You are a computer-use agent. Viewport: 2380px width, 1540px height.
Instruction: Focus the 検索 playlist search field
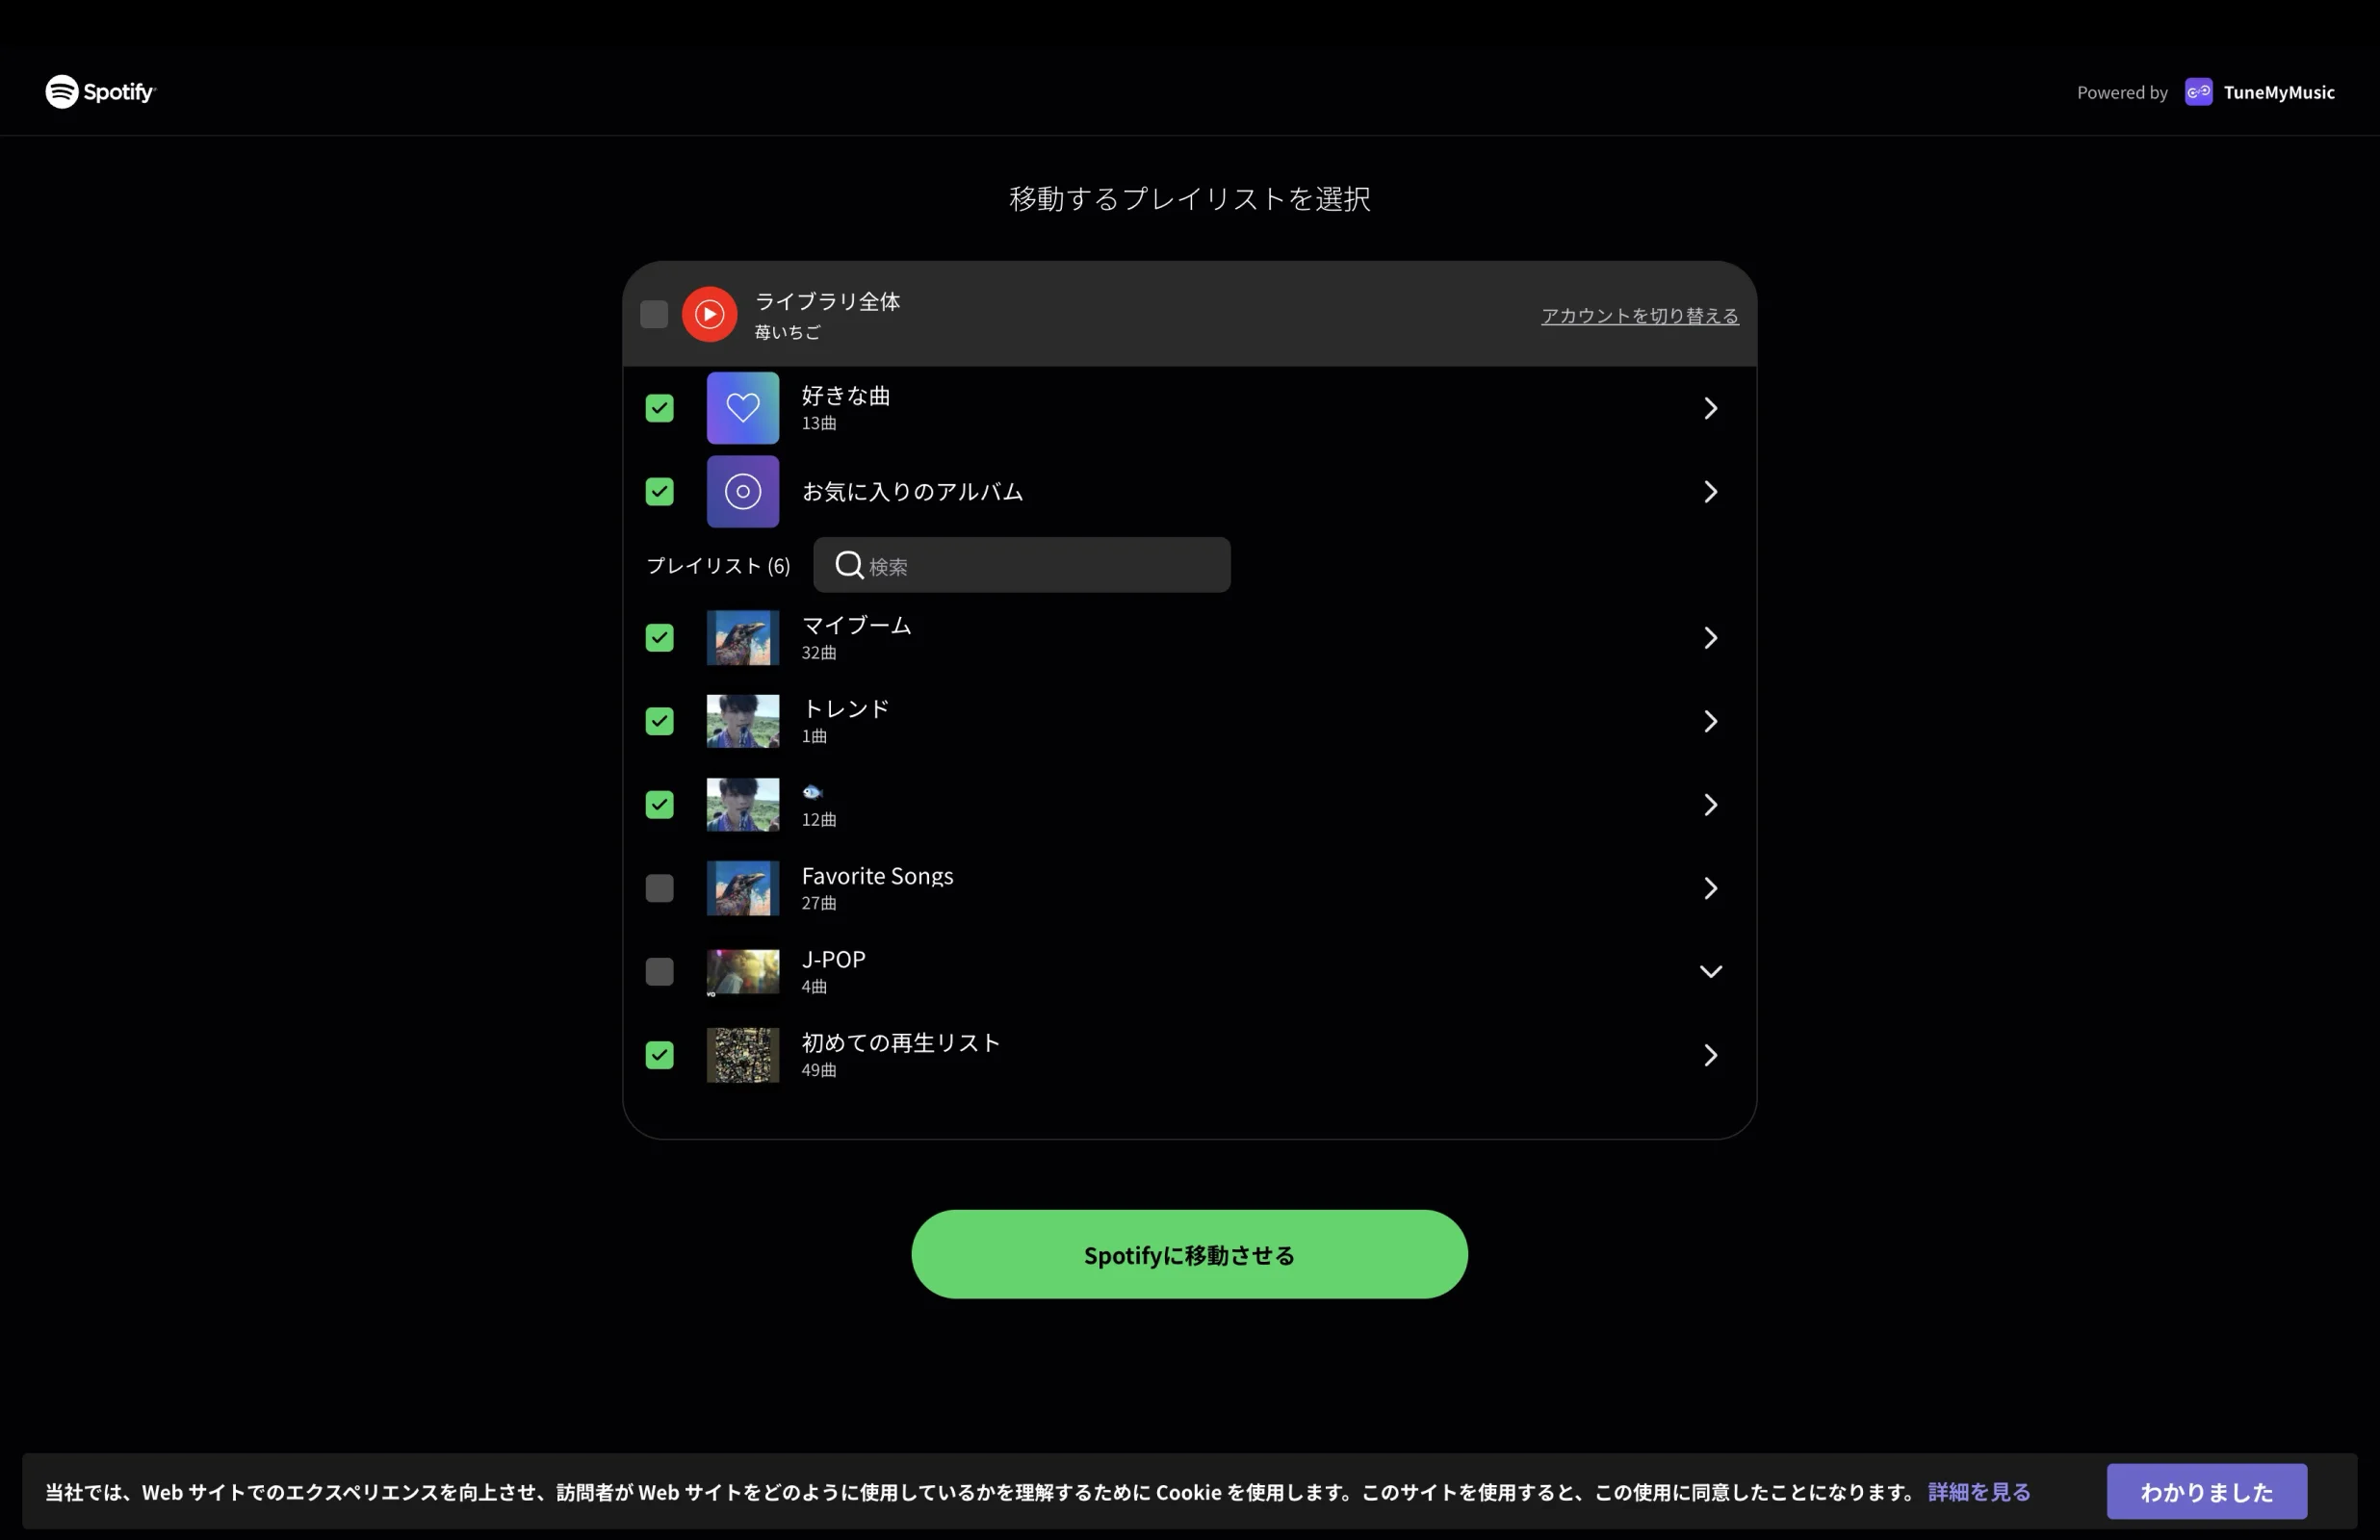coord(1021,565)
